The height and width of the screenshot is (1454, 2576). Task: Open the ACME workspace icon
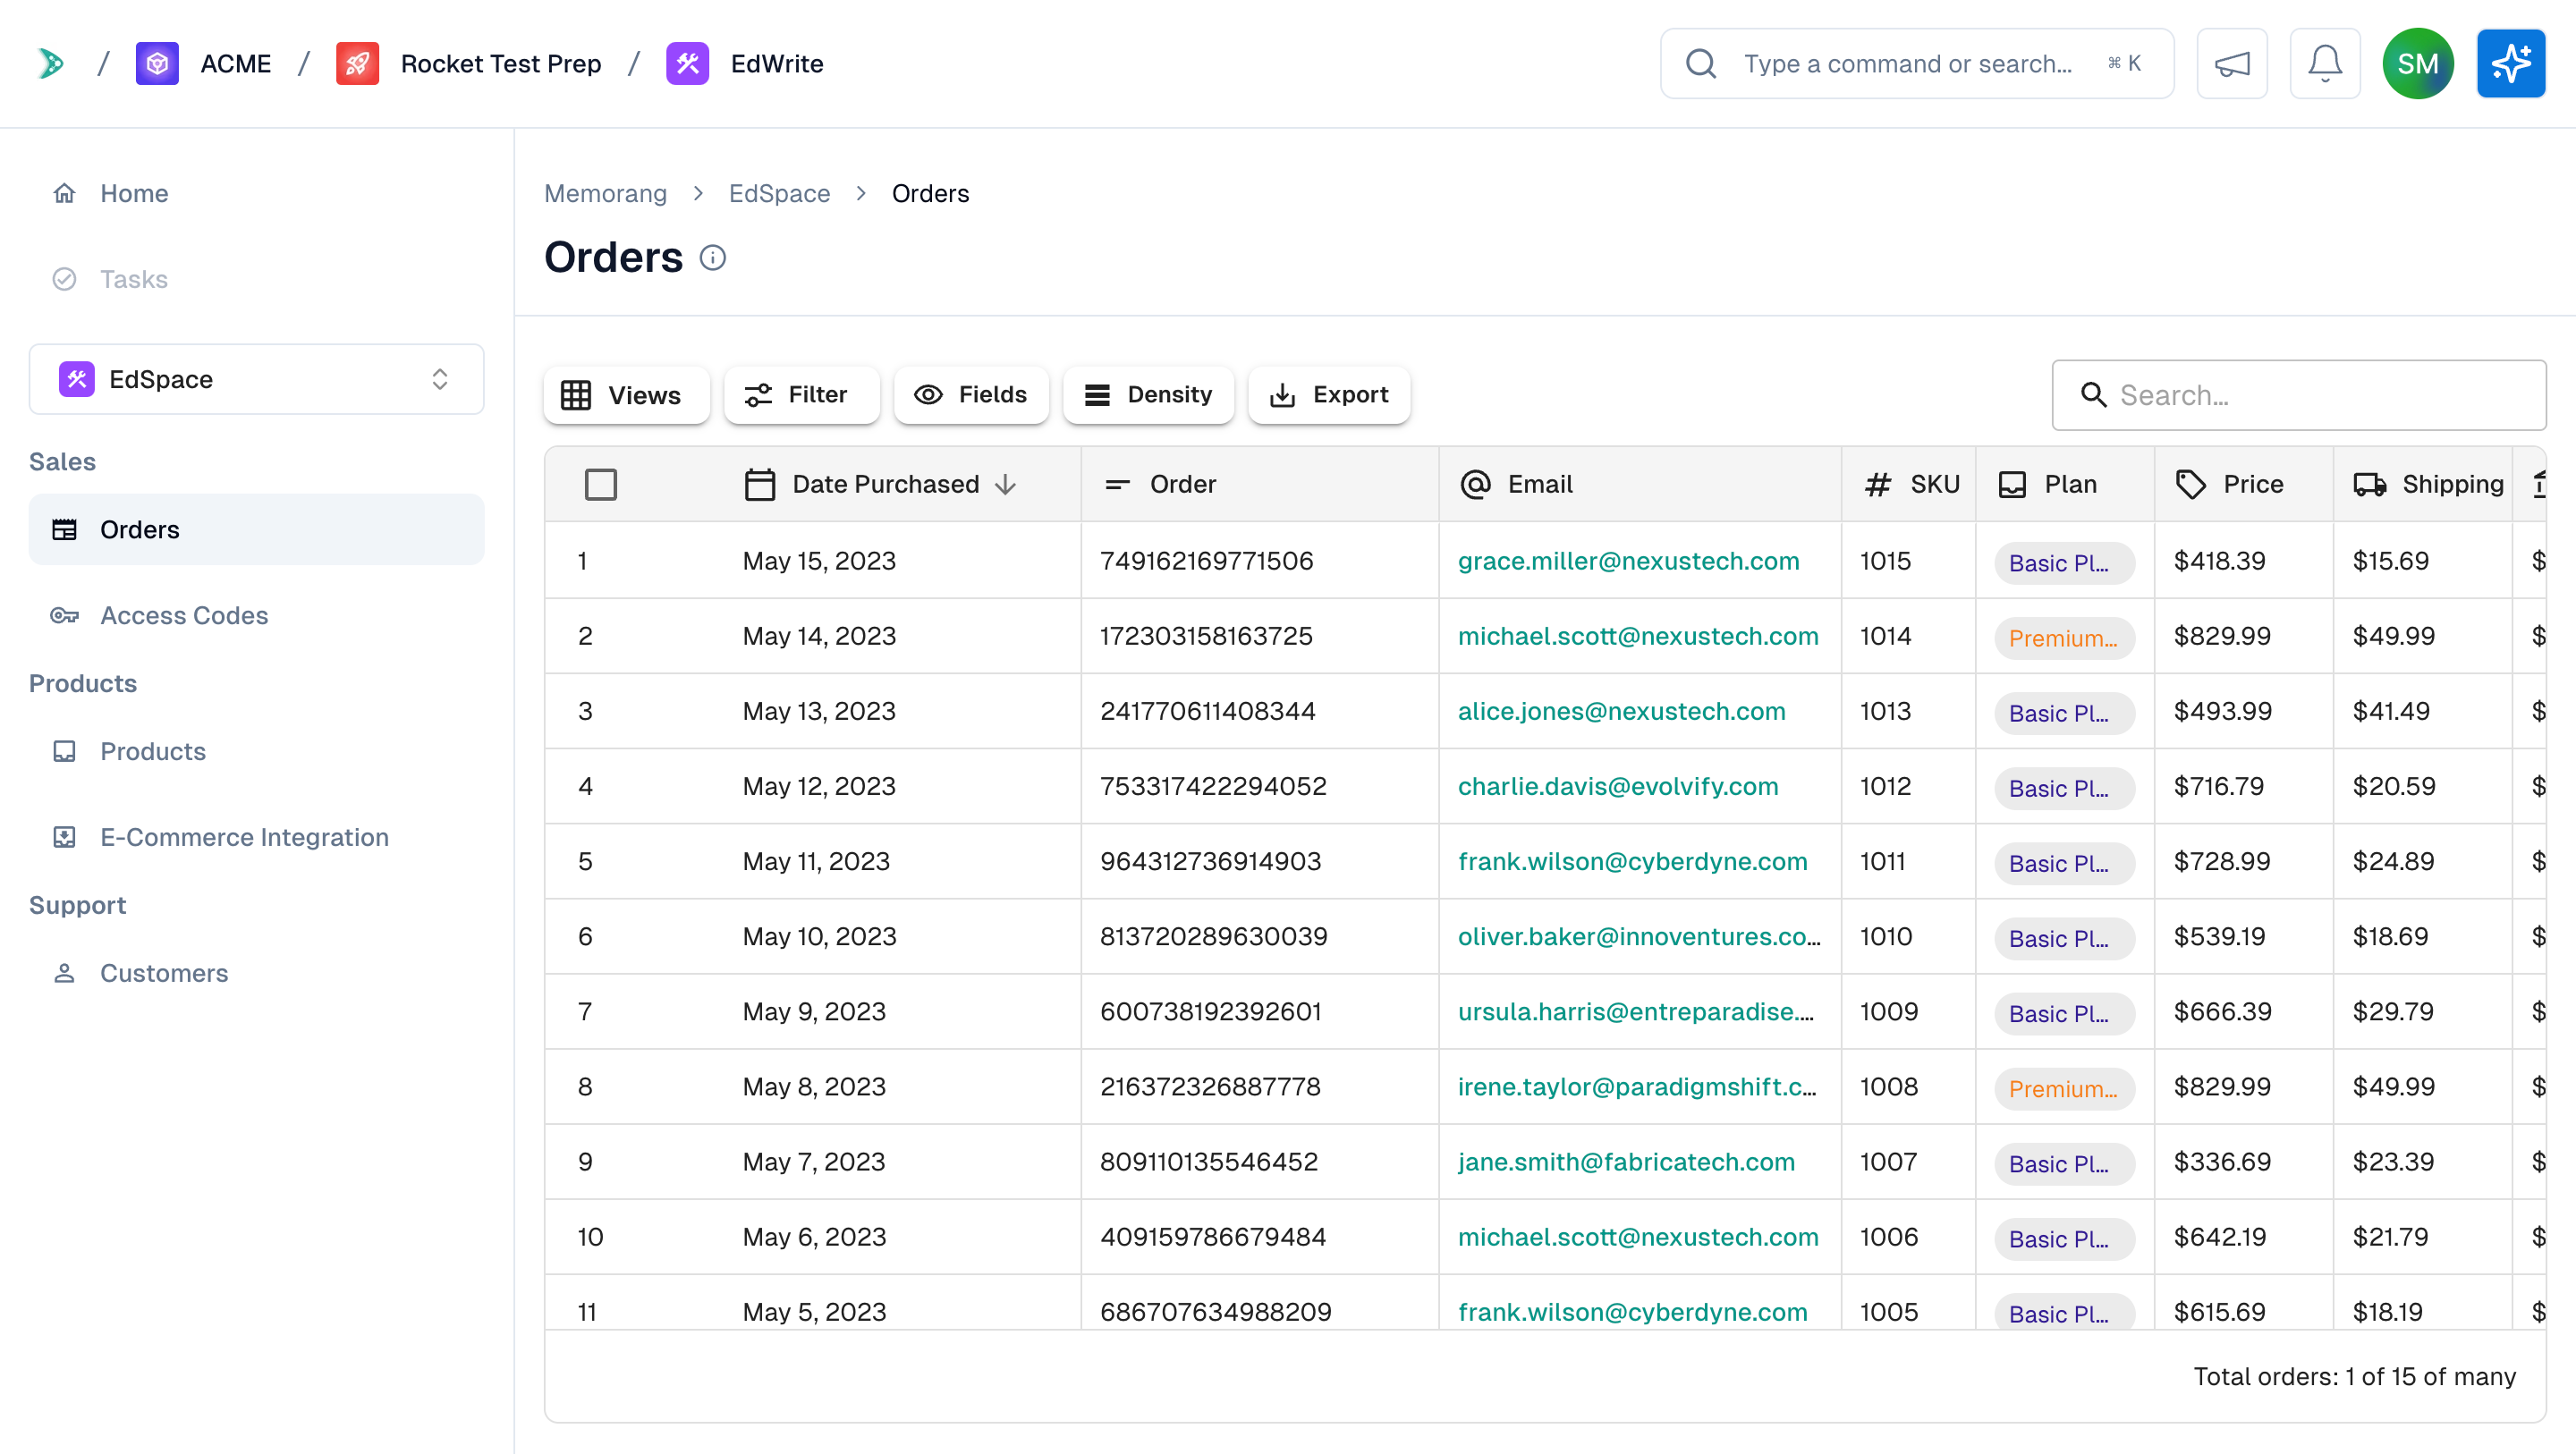click(157, 64)
